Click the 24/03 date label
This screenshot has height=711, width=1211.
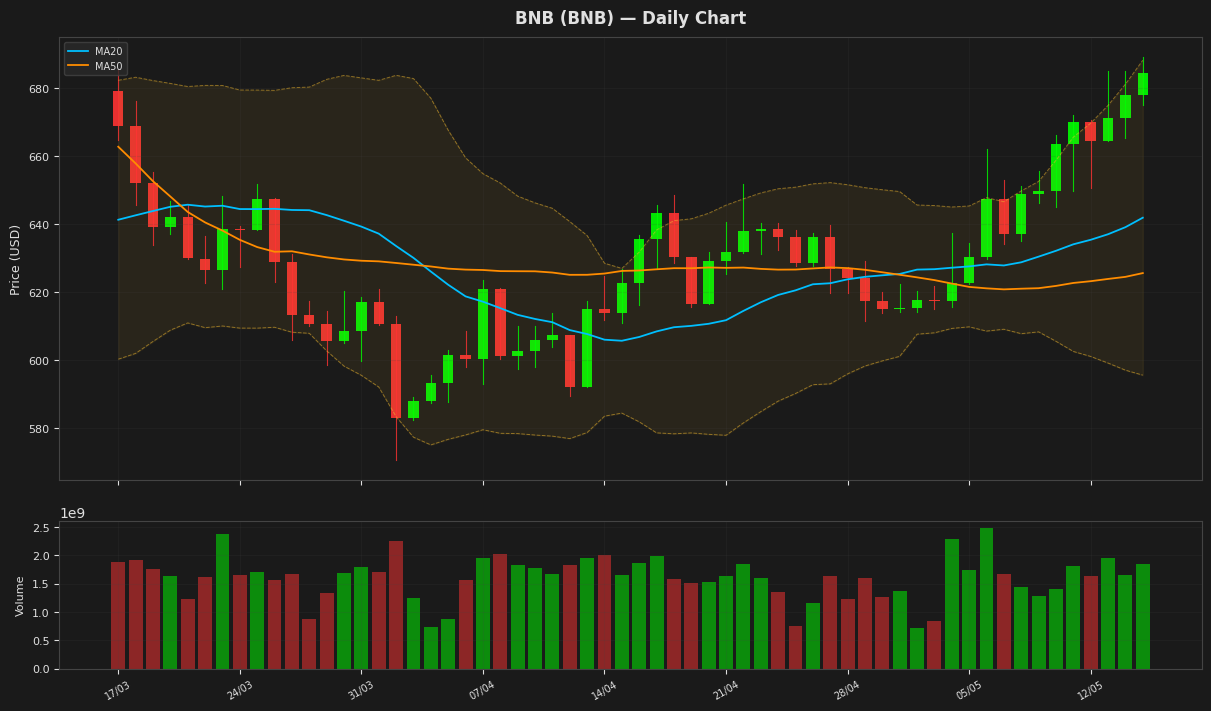tap(240, 690)
